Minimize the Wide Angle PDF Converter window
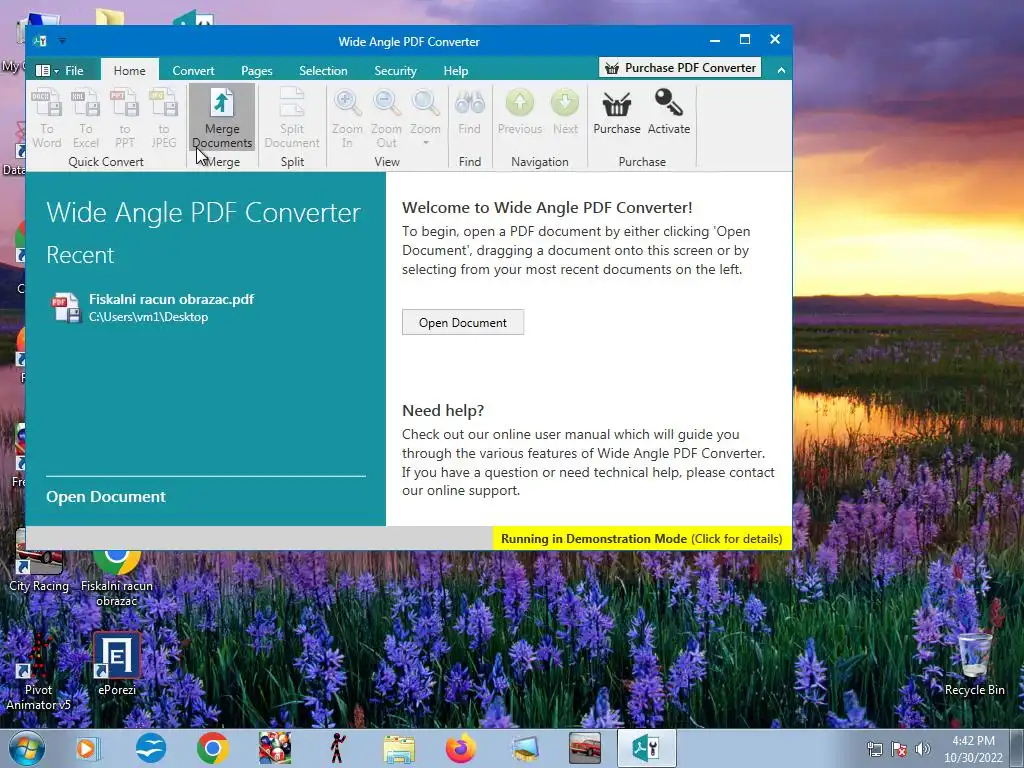 714,40
